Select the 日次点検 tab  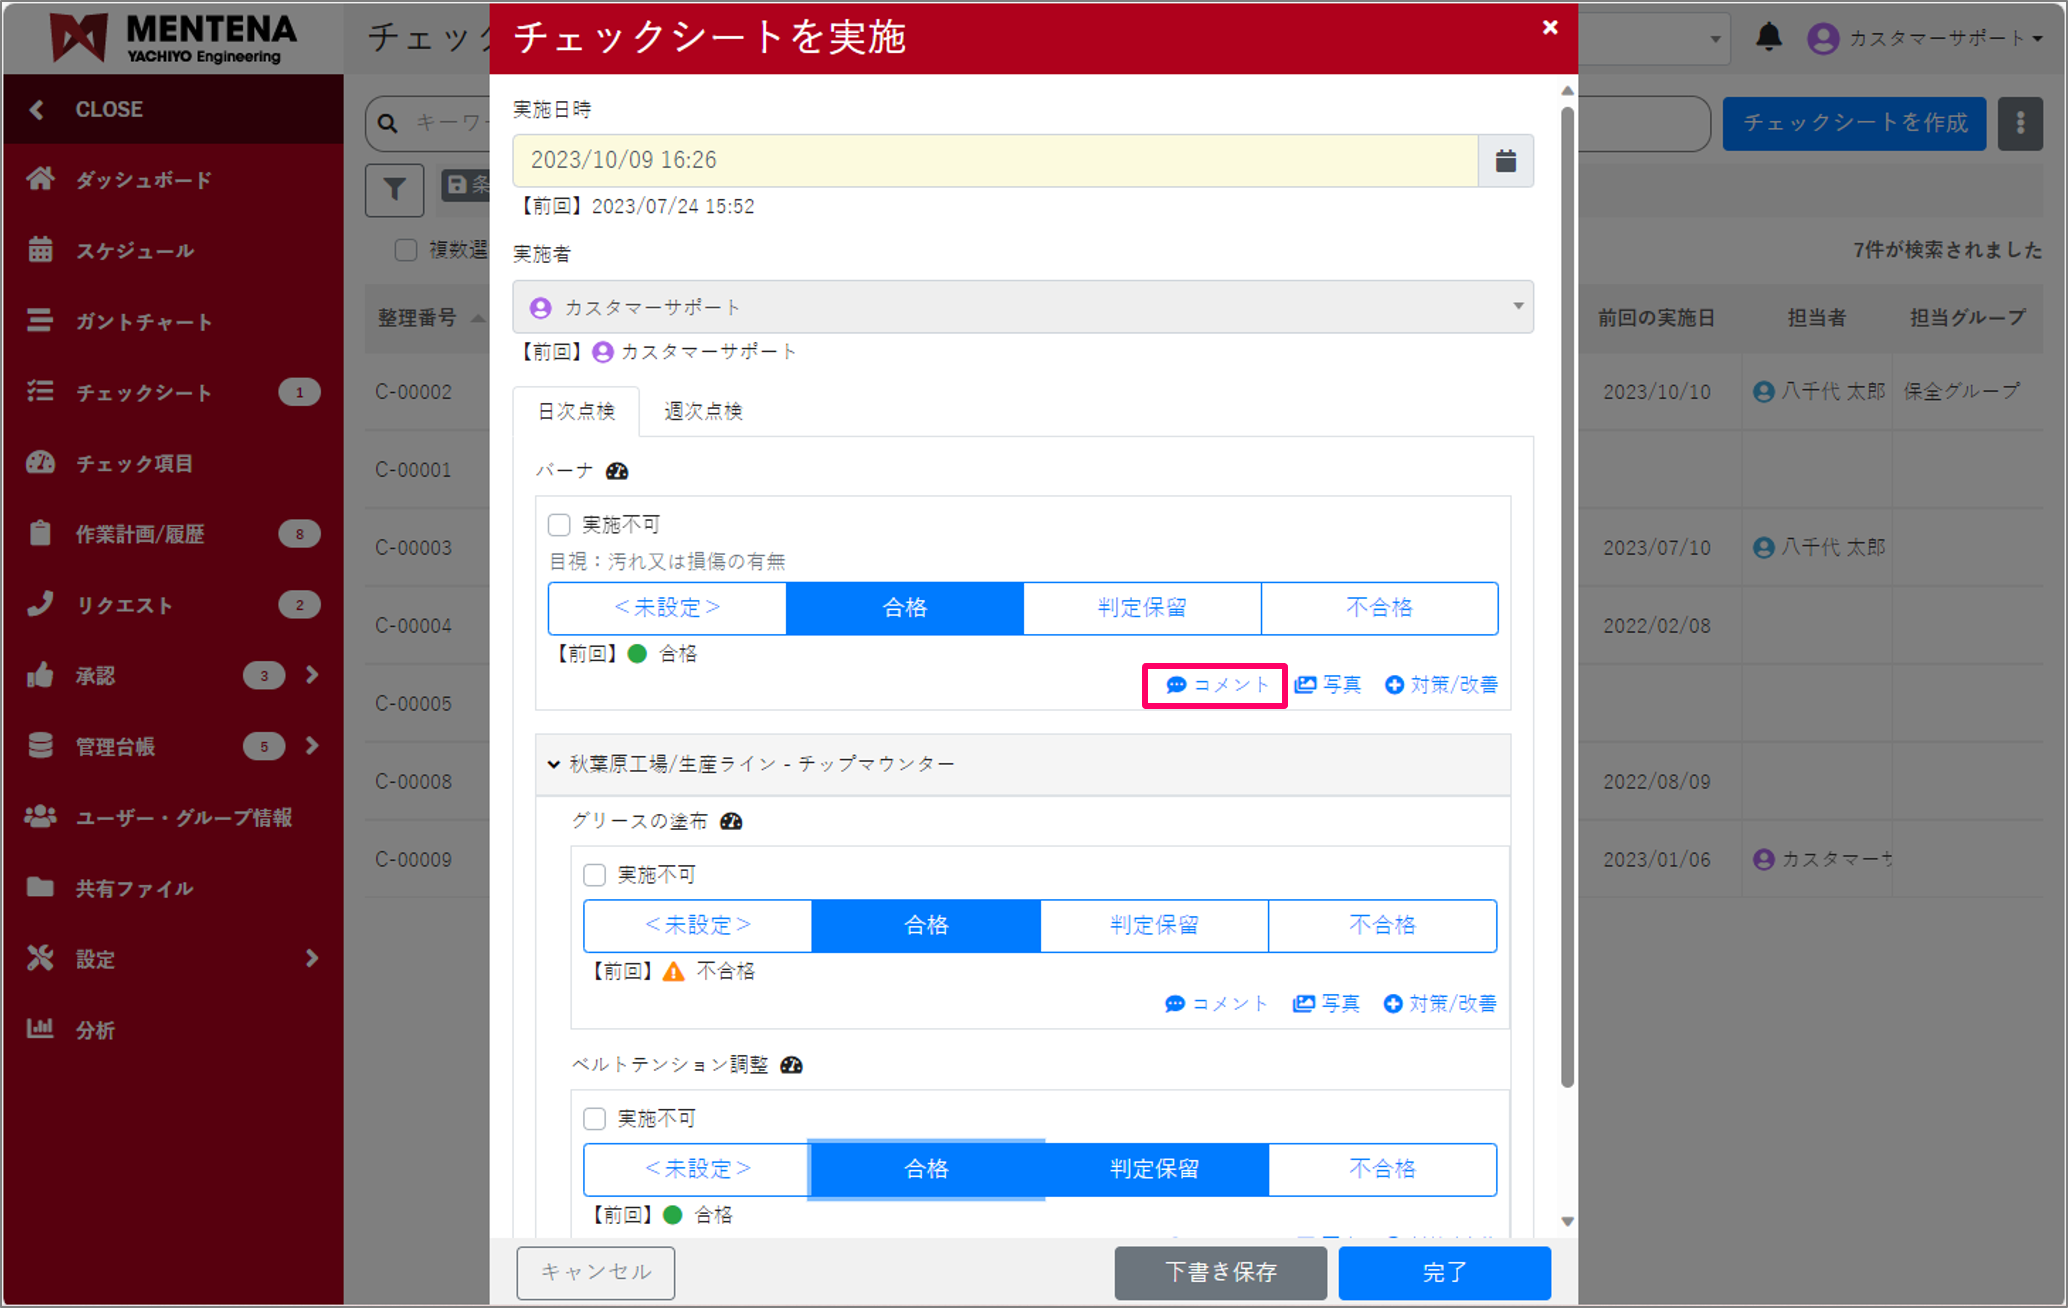coord(576,411)
